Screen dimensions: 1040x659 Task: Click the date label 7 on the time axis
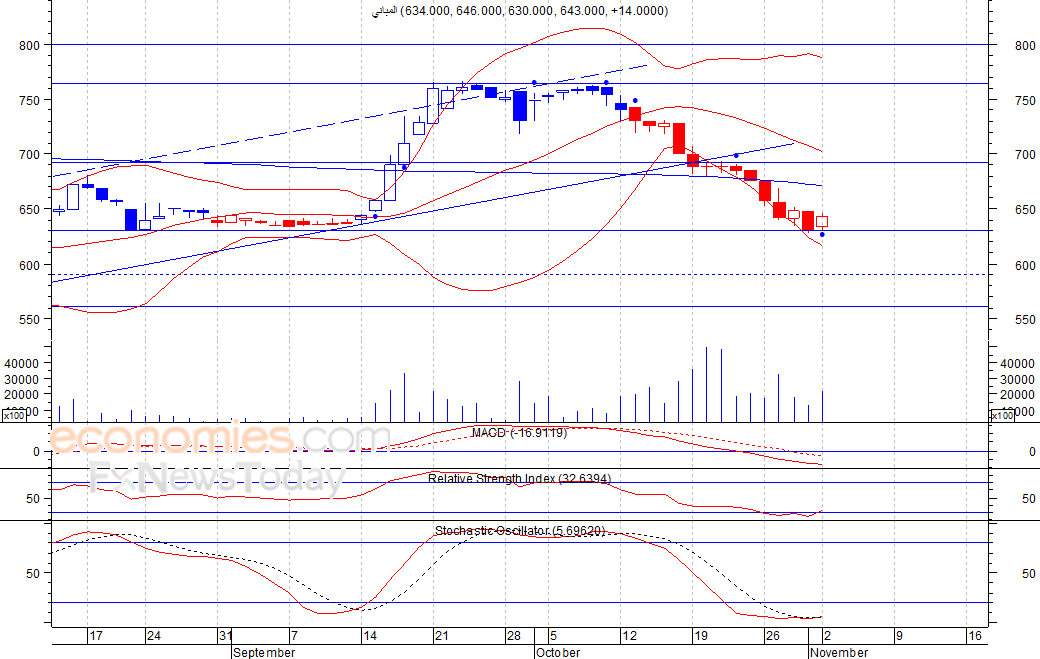pyautogui.click(x=294, y=636)
